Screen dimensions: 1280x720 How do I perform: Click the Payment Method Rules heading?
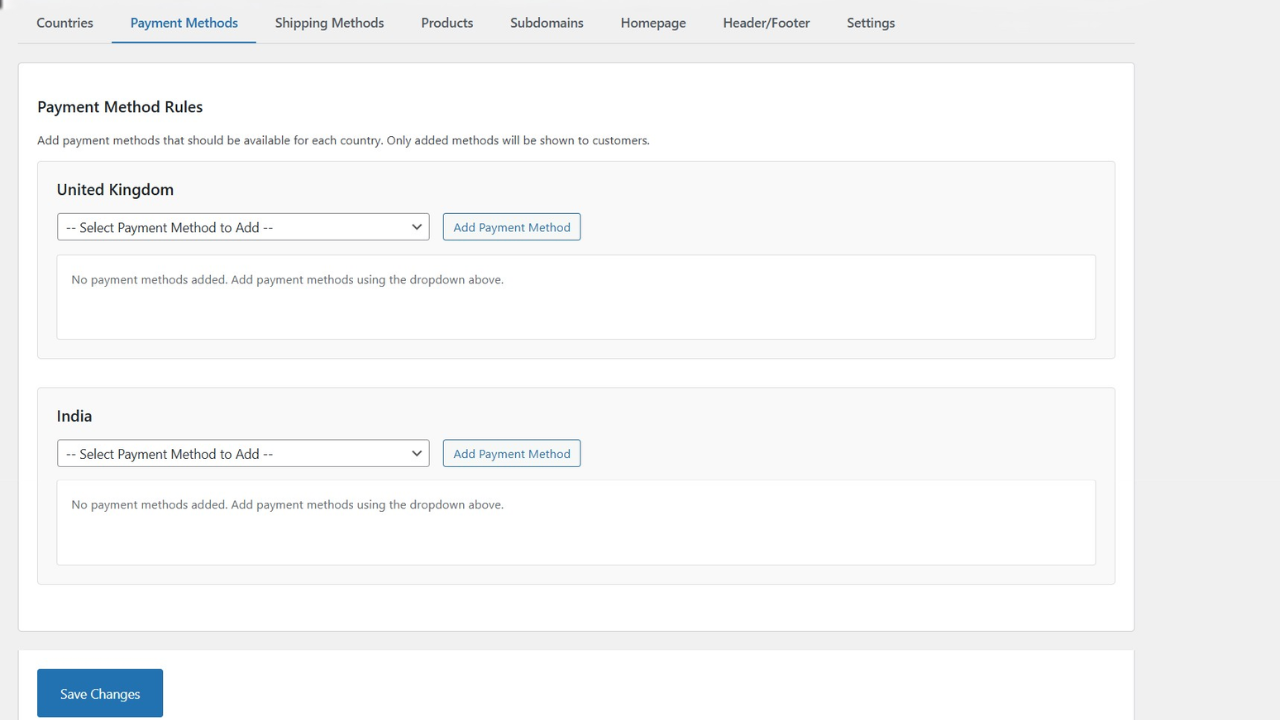coord(120,107)
